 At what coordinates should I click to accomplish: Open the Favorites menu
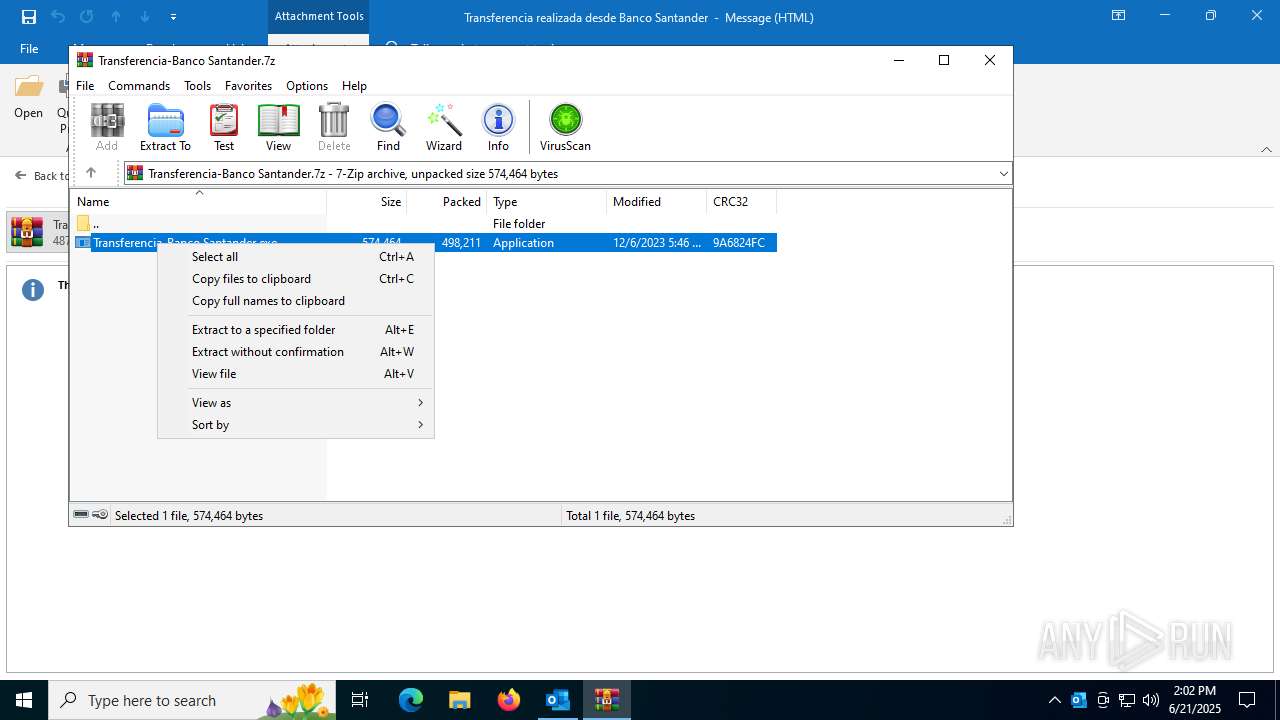(248, 86)
